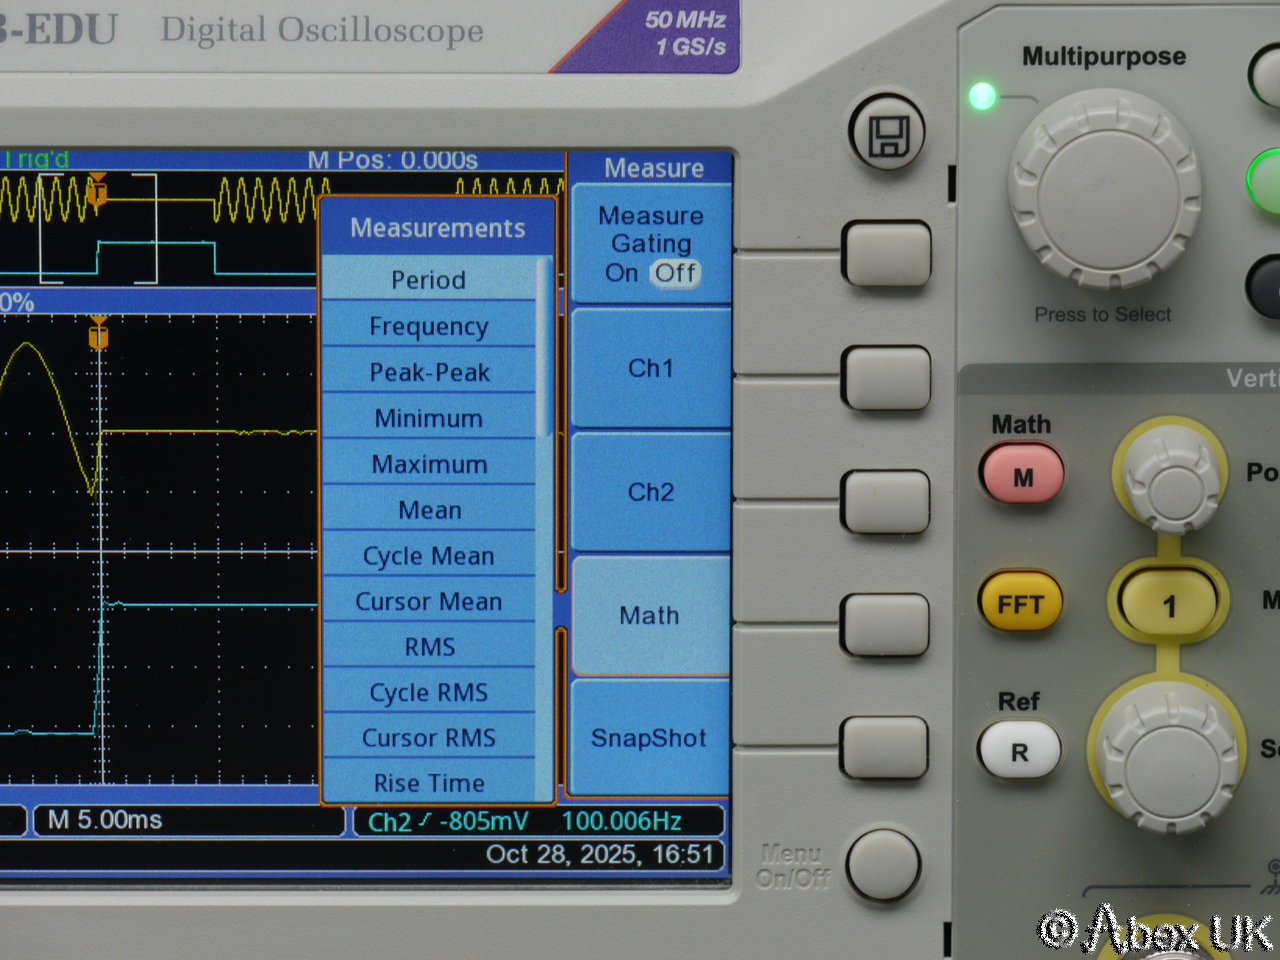Select Rise Time measurement entry
Screen dimensions: 1280x960
tap(428, 782)
